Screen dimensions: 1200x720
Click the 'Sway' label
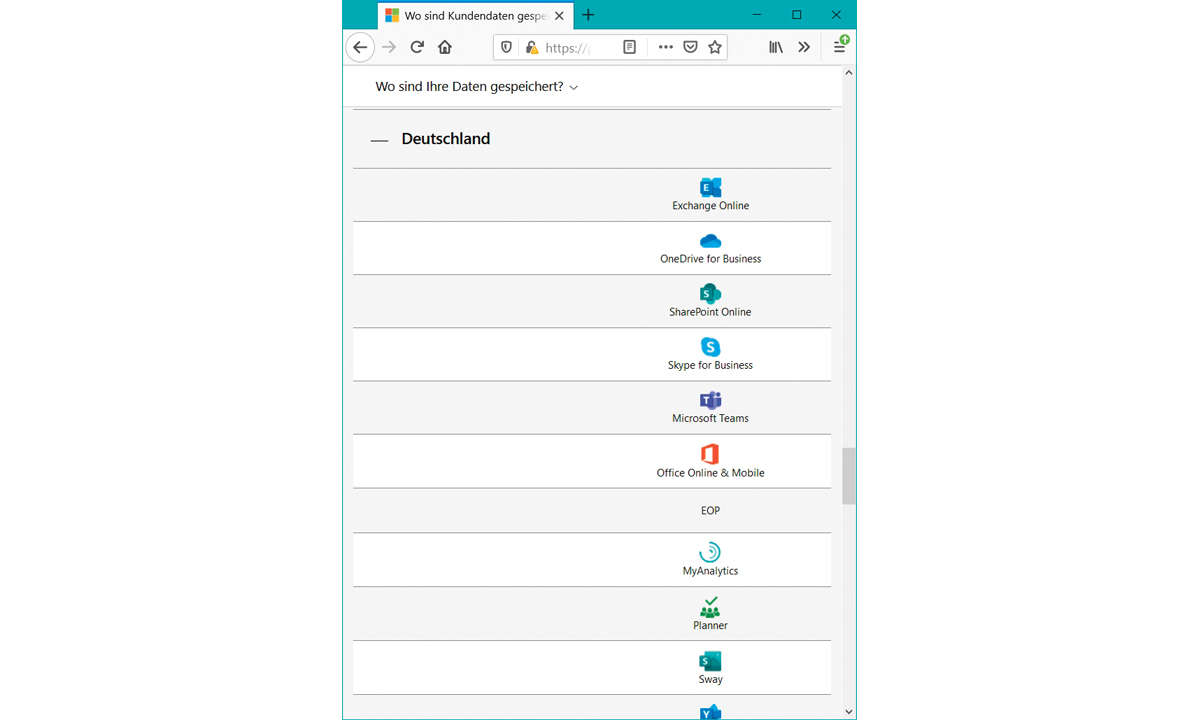coord(710,679)
